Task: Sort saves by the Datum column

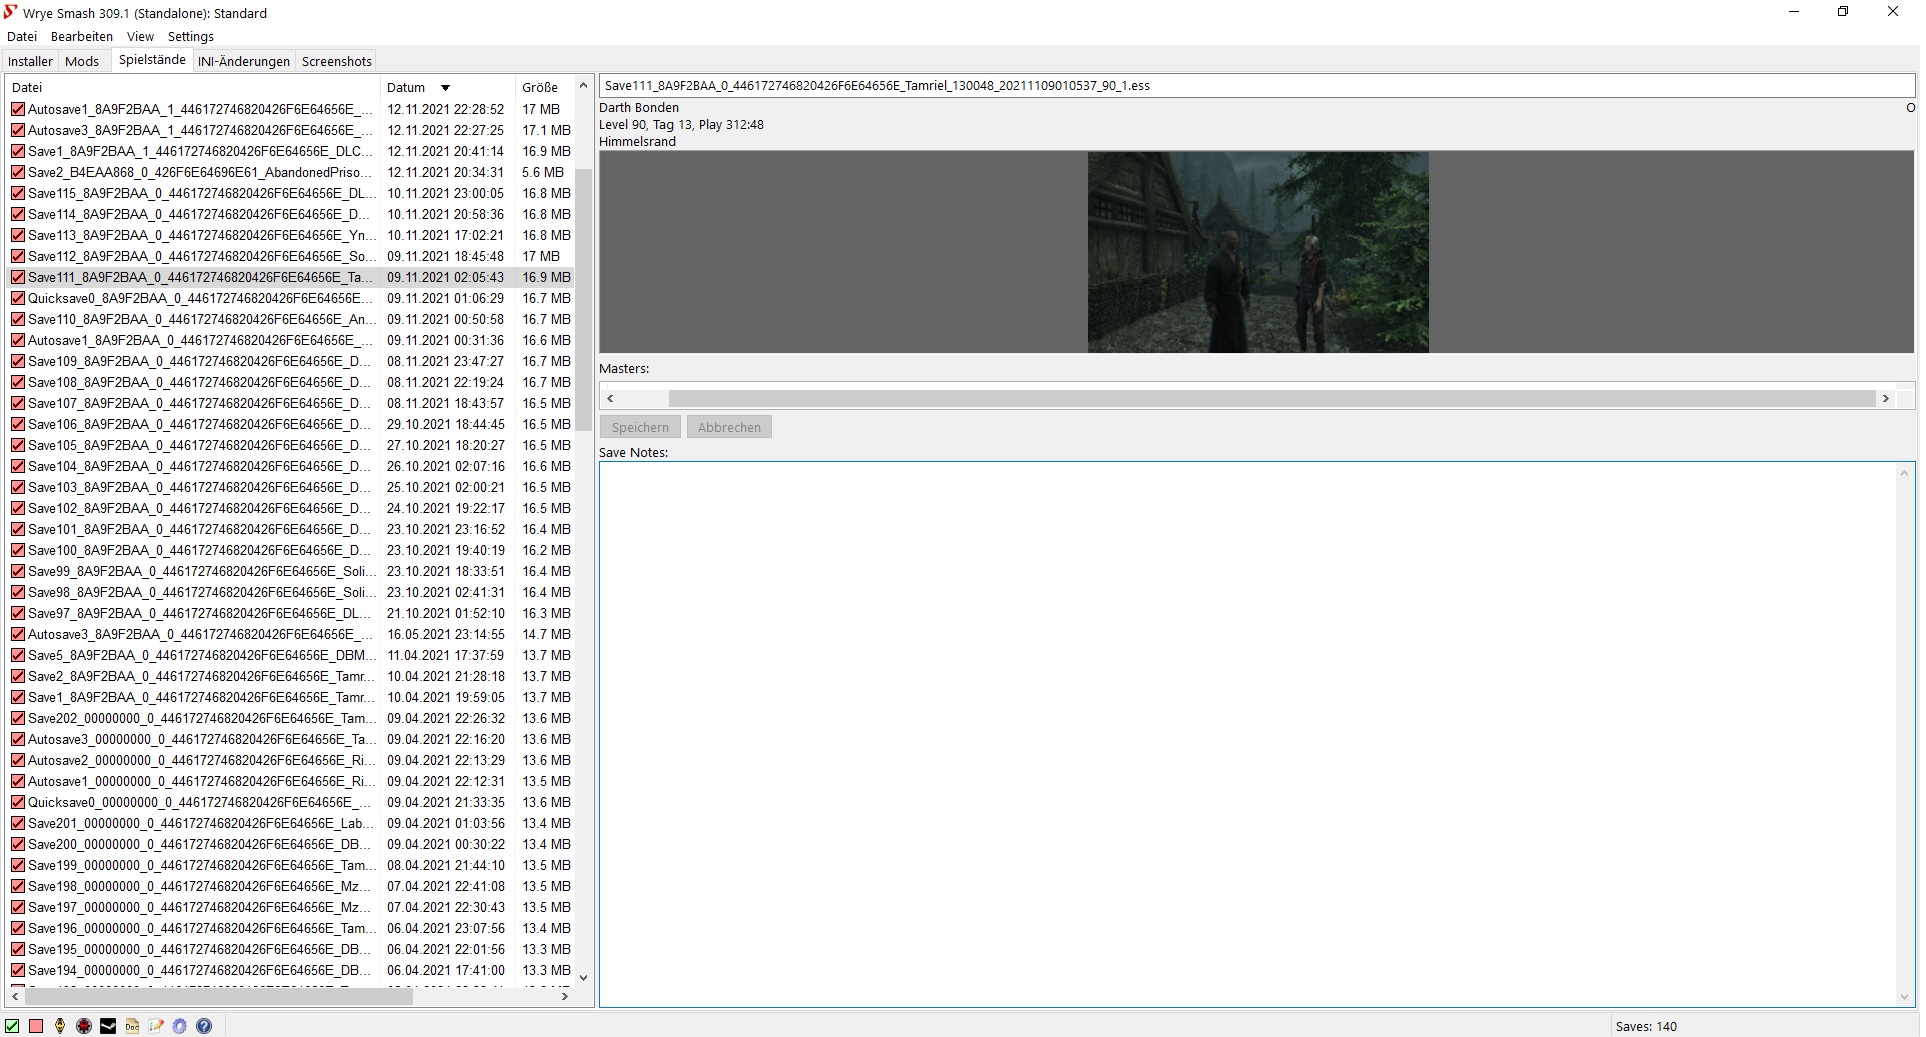Action: coord(406,88)
